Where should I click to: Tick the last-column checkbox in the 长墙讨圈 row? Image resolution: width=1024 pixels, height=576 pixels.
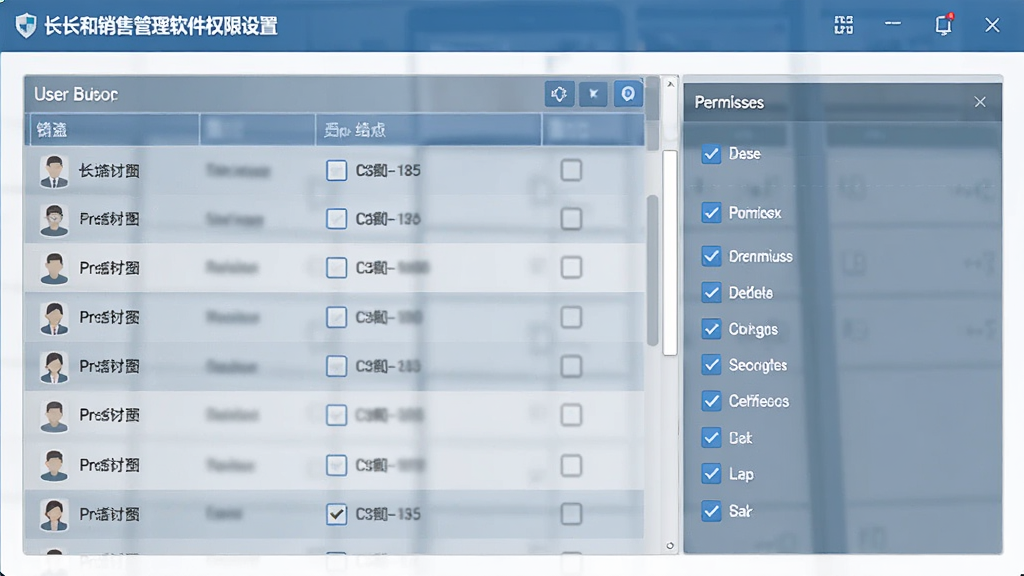pyautogui.click(x=571, y=170)
